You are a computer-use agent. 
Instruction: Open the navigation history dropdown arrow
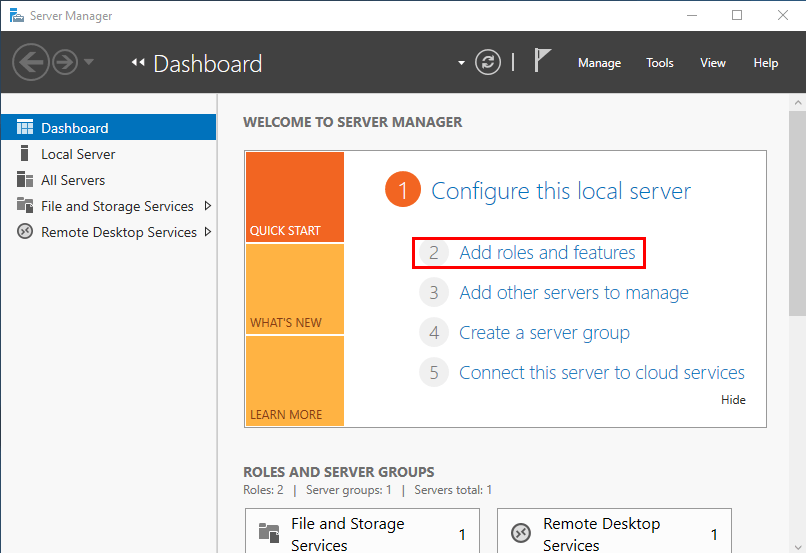pos(88,62)
